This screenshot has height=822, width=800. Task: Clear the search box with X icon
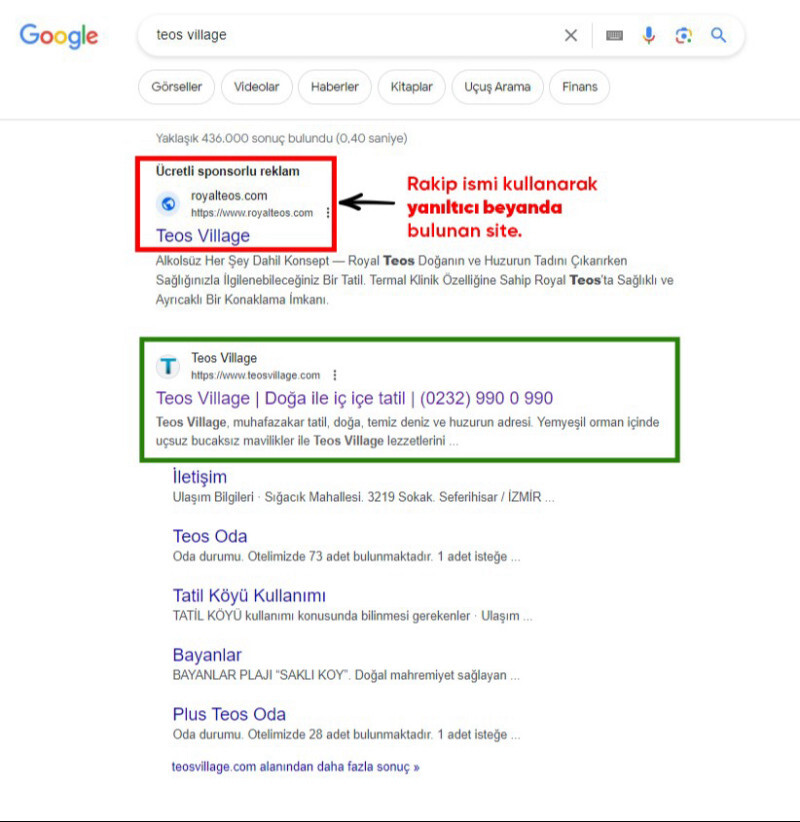coord(571,35)
